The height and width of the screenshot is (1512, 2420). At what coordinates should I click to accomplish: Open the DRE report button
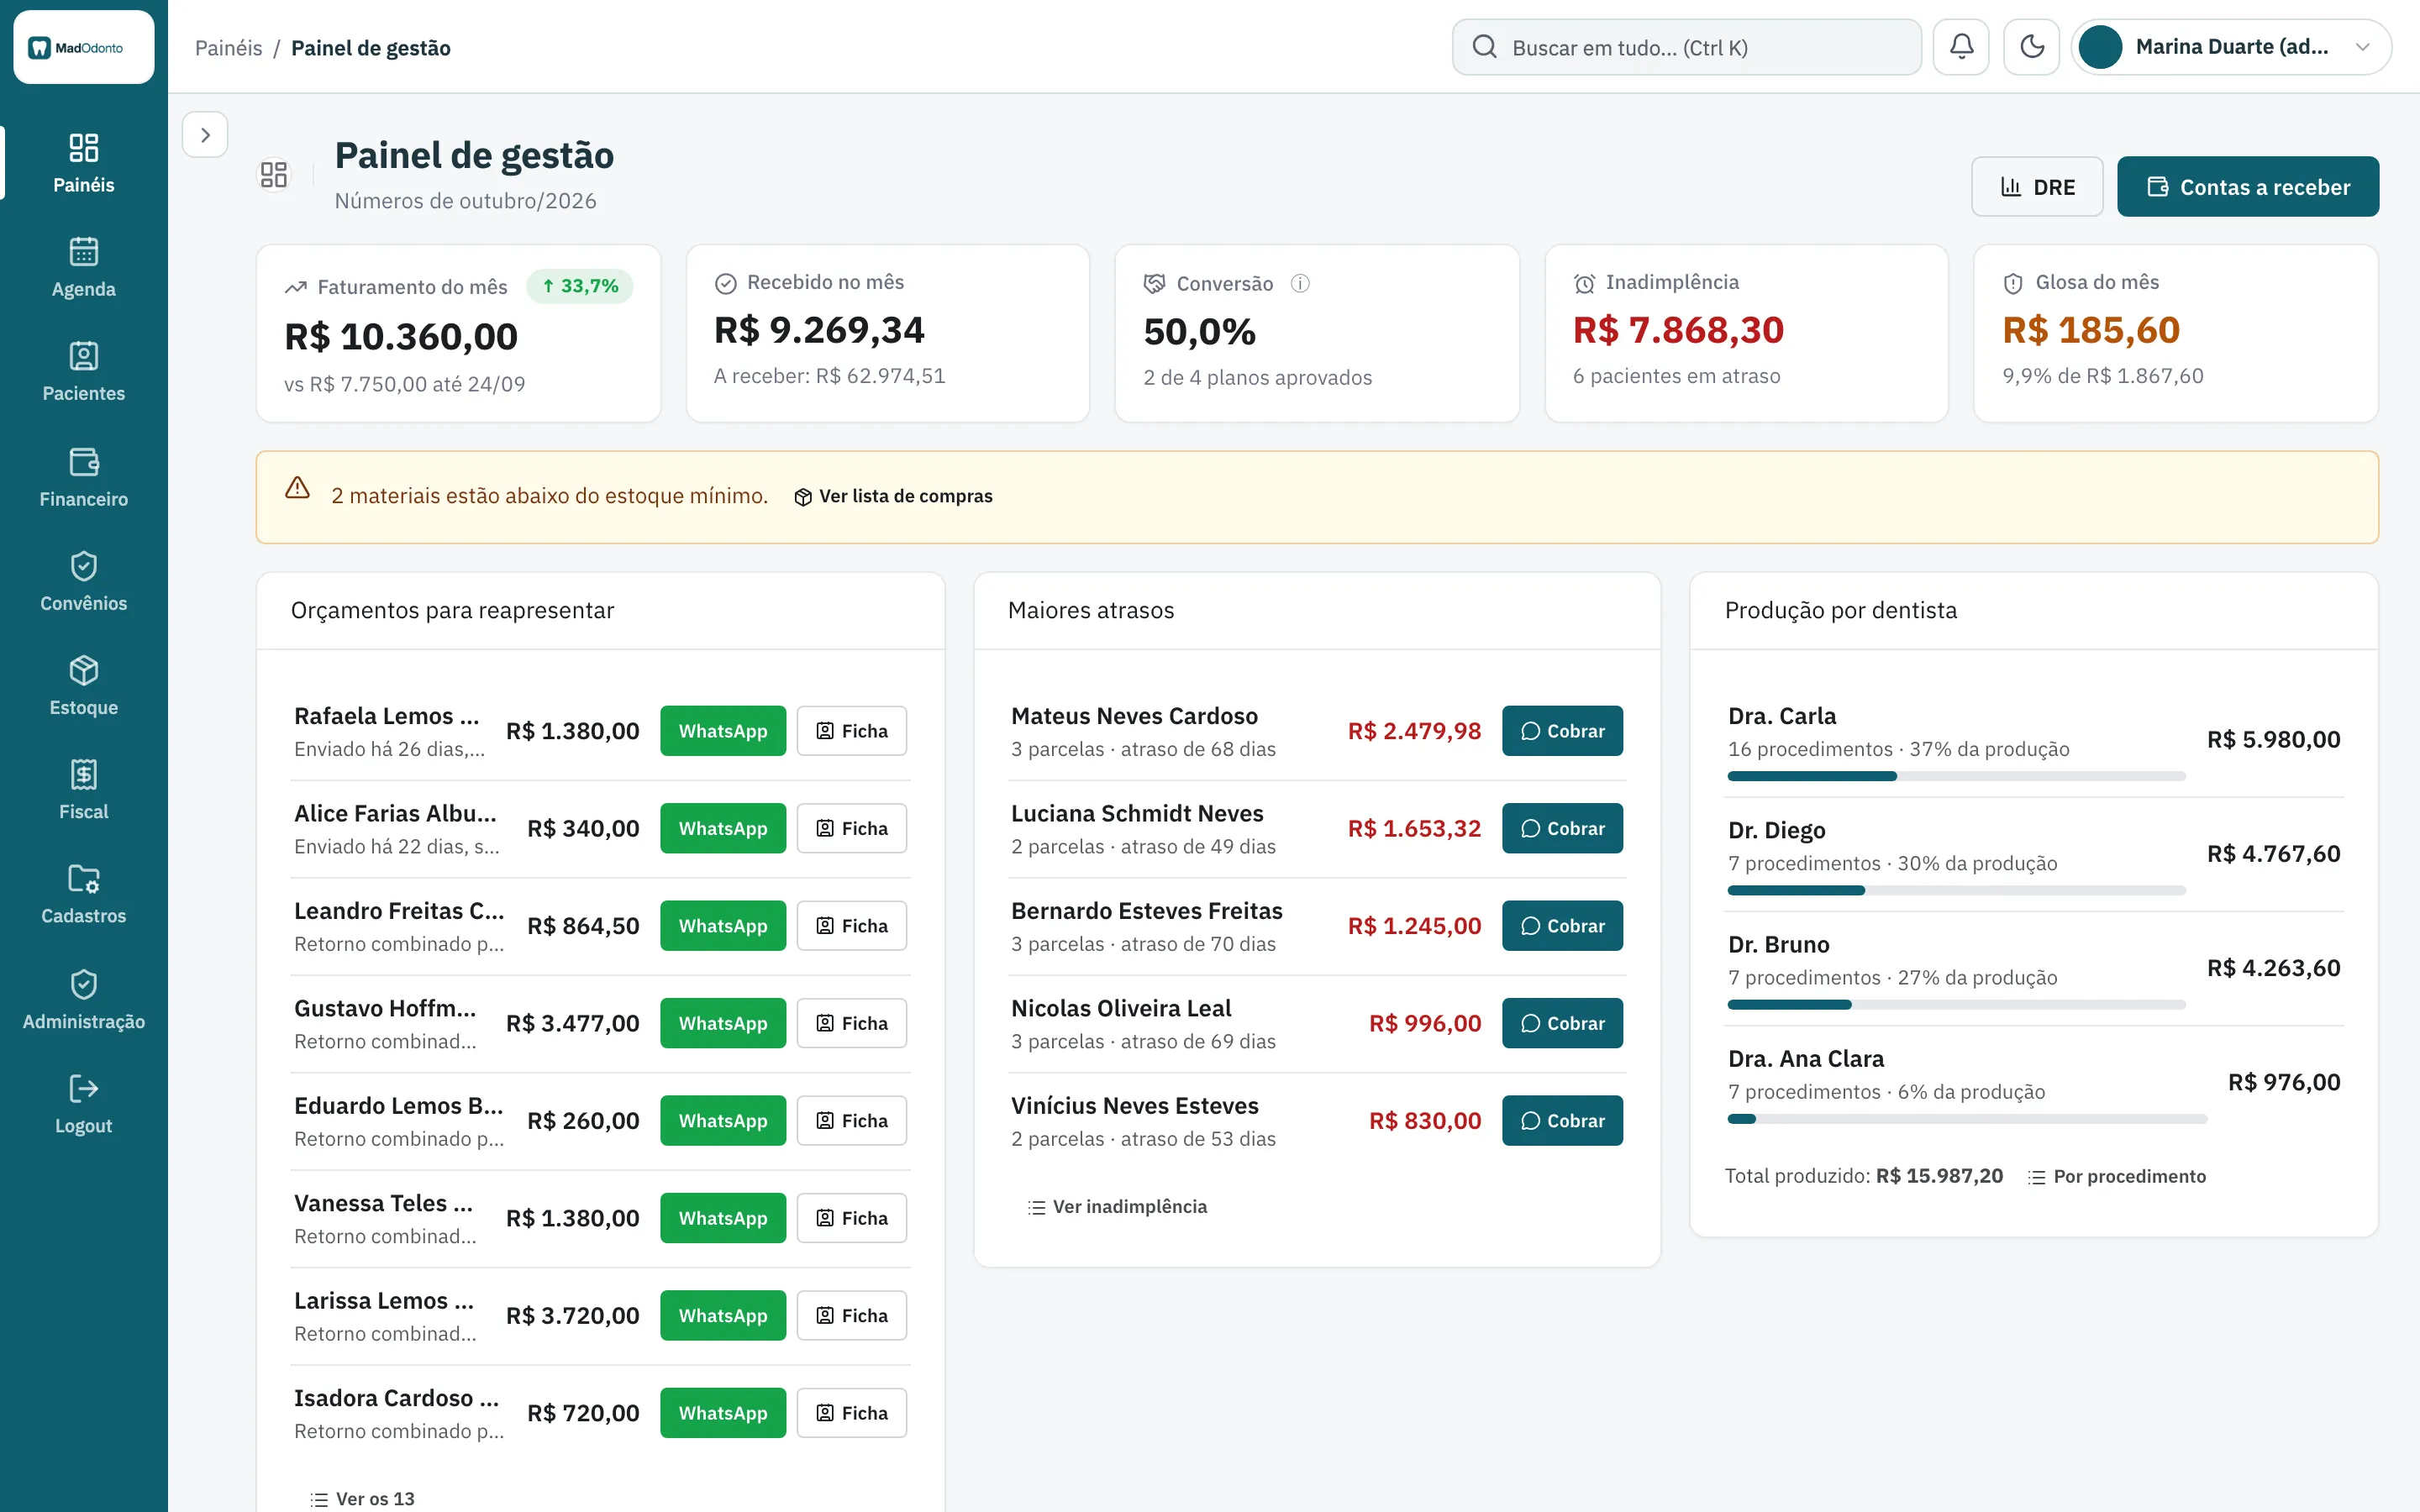2037,187
